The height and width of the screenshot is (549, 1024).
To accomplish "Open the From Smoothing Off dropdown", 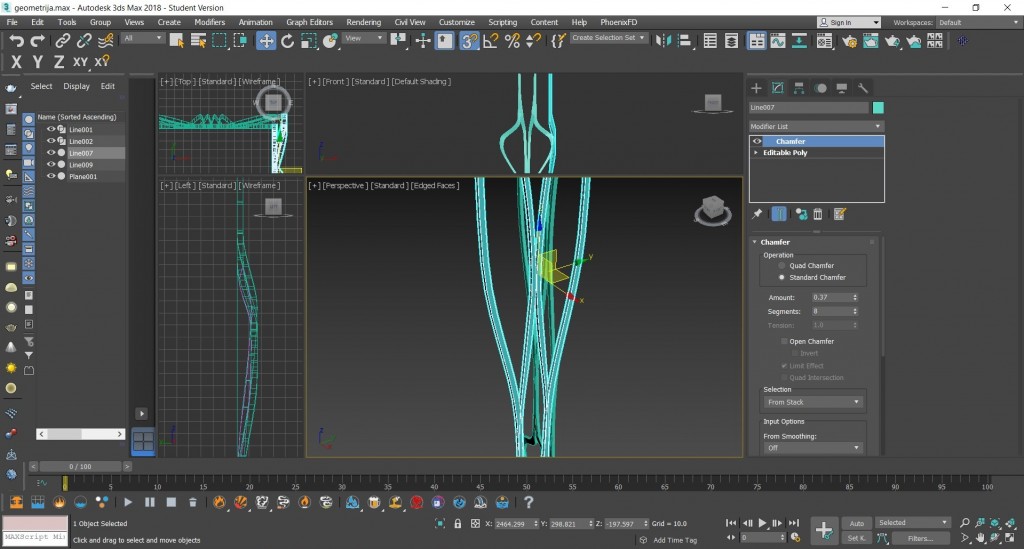I will point(813,448).
